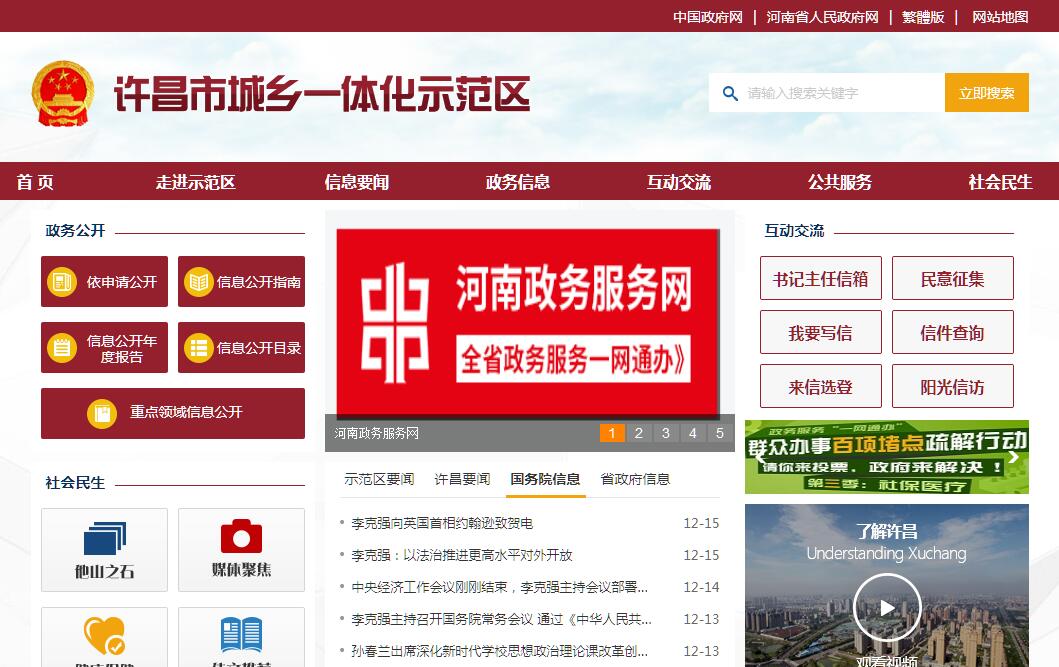Open 媒体聚焦 camera icon
Screen dimensions: 1059x667
coord(241,536)
